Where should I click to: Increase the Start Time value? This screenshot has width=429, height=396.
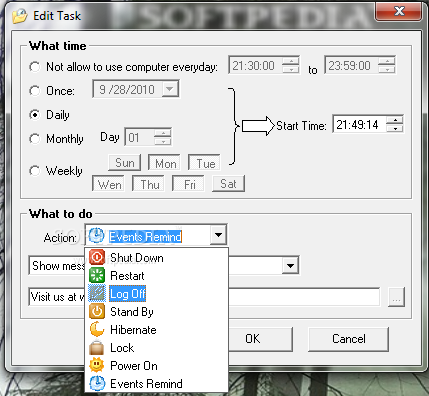click(395, 120)
